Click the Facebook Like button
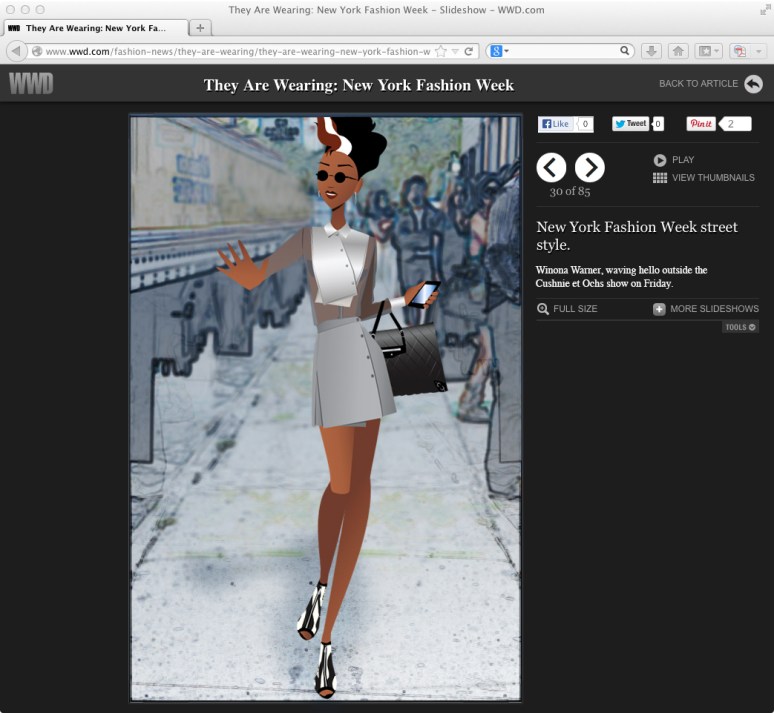Image resolution: width=774 pixels, height=713 pixels. coord(555,124)
